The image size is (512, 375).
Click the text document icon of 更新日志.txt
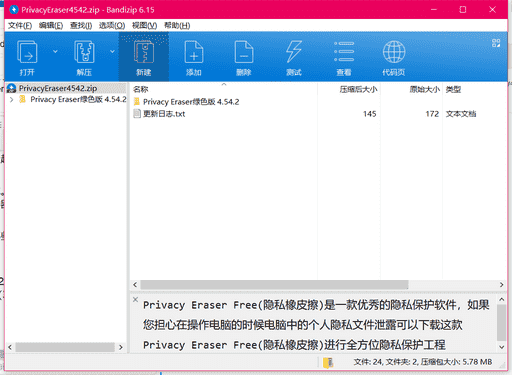(x=137, y=114)
